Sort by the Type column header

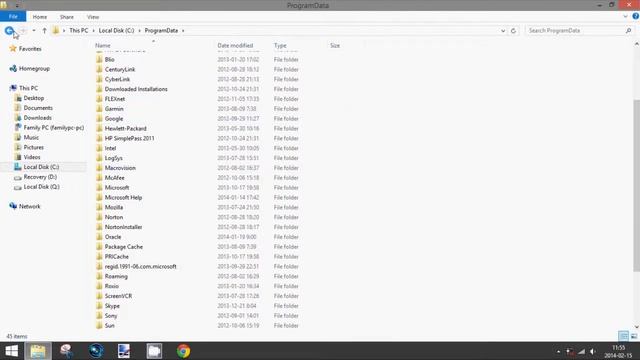coord(280,46)
